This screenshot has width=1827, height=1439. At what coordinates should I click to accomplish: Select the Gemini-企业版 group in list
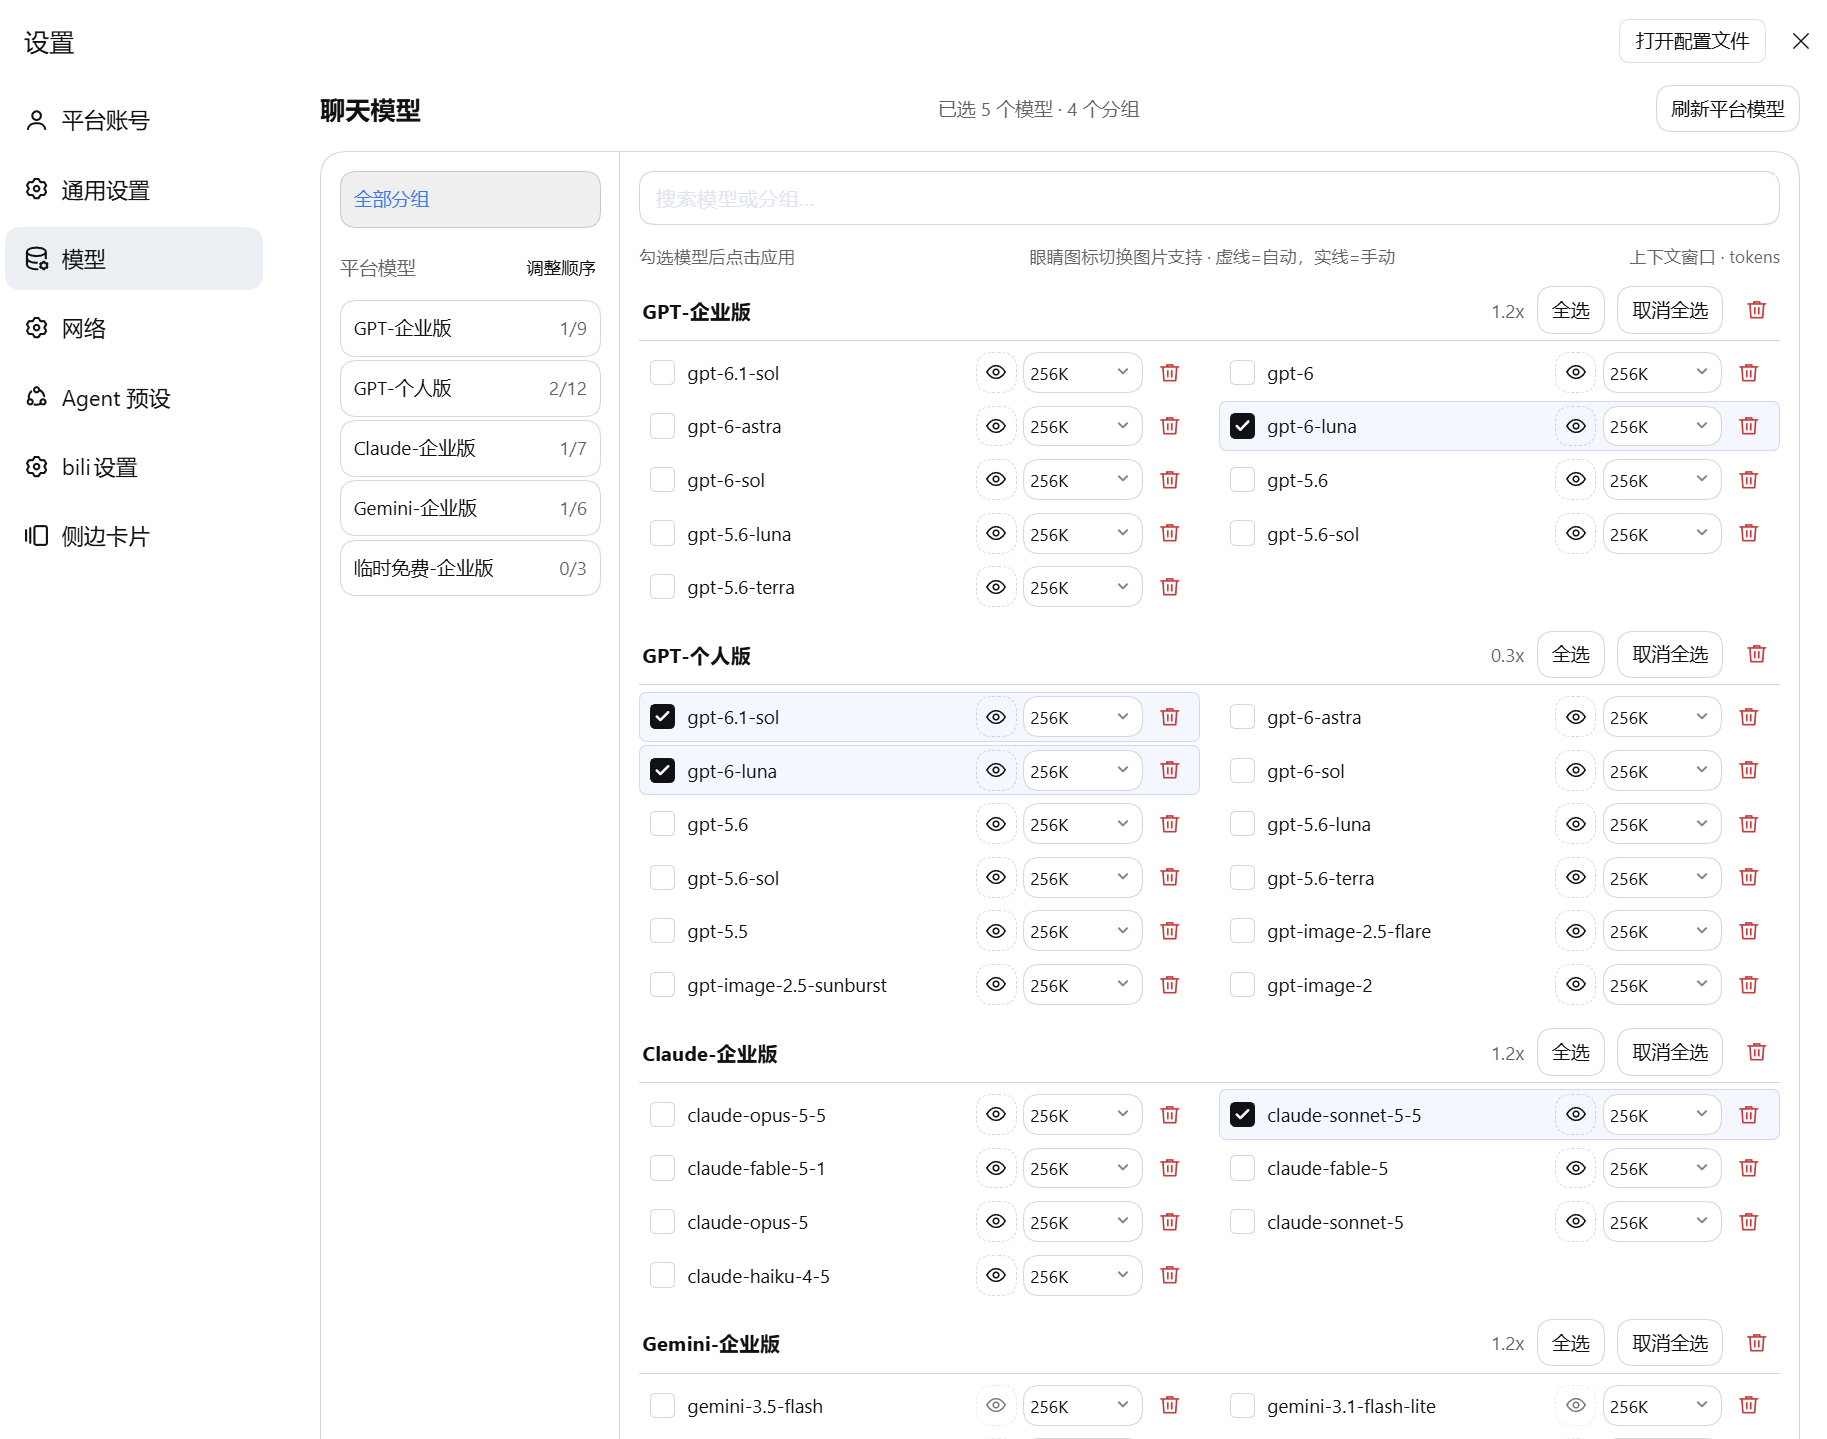pos(470,508)
